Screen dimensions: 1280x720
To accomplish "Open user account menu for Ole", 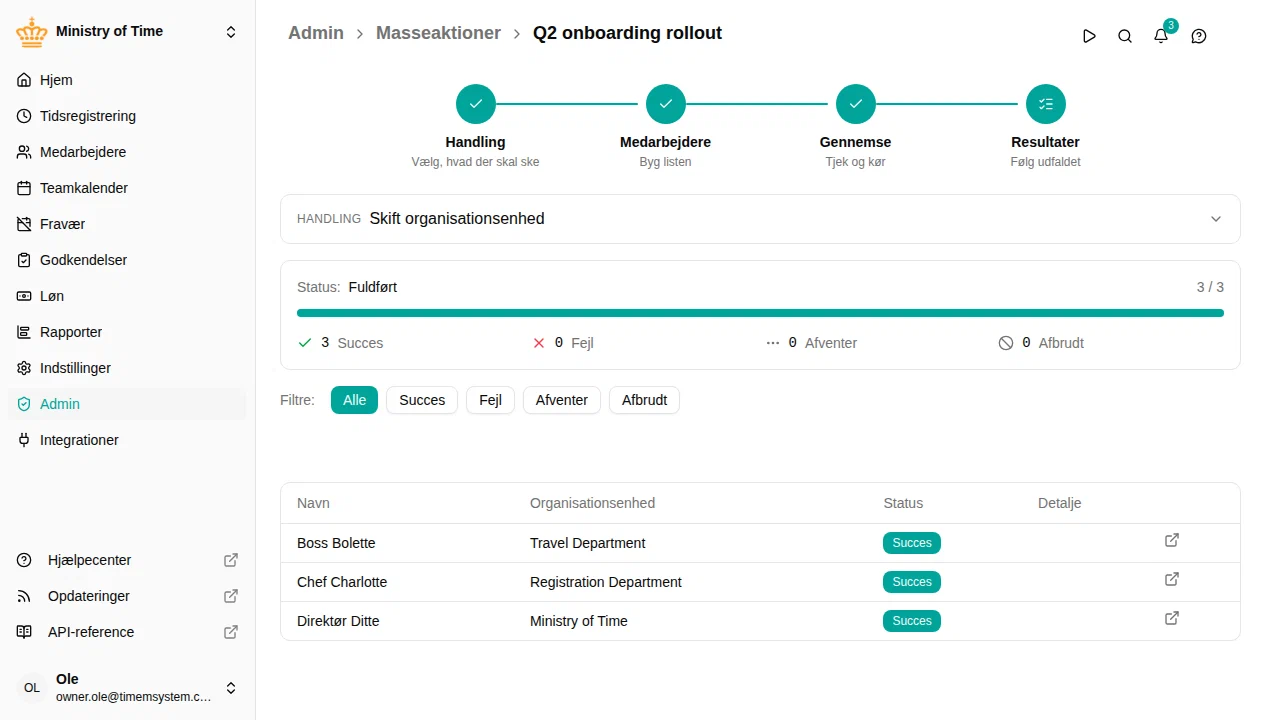I will pyautogui.click(x=127, y=688).
